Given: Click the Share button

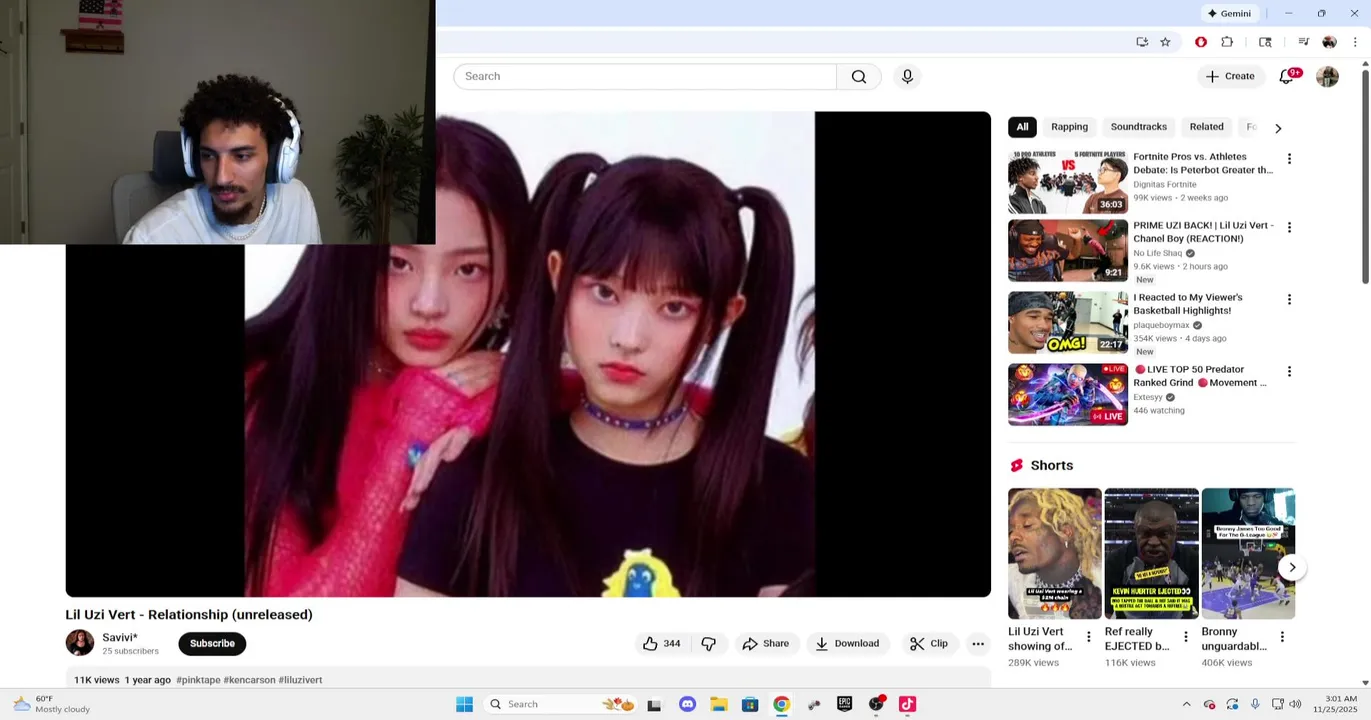Looking at the screenshot, I should pos(765,644).
